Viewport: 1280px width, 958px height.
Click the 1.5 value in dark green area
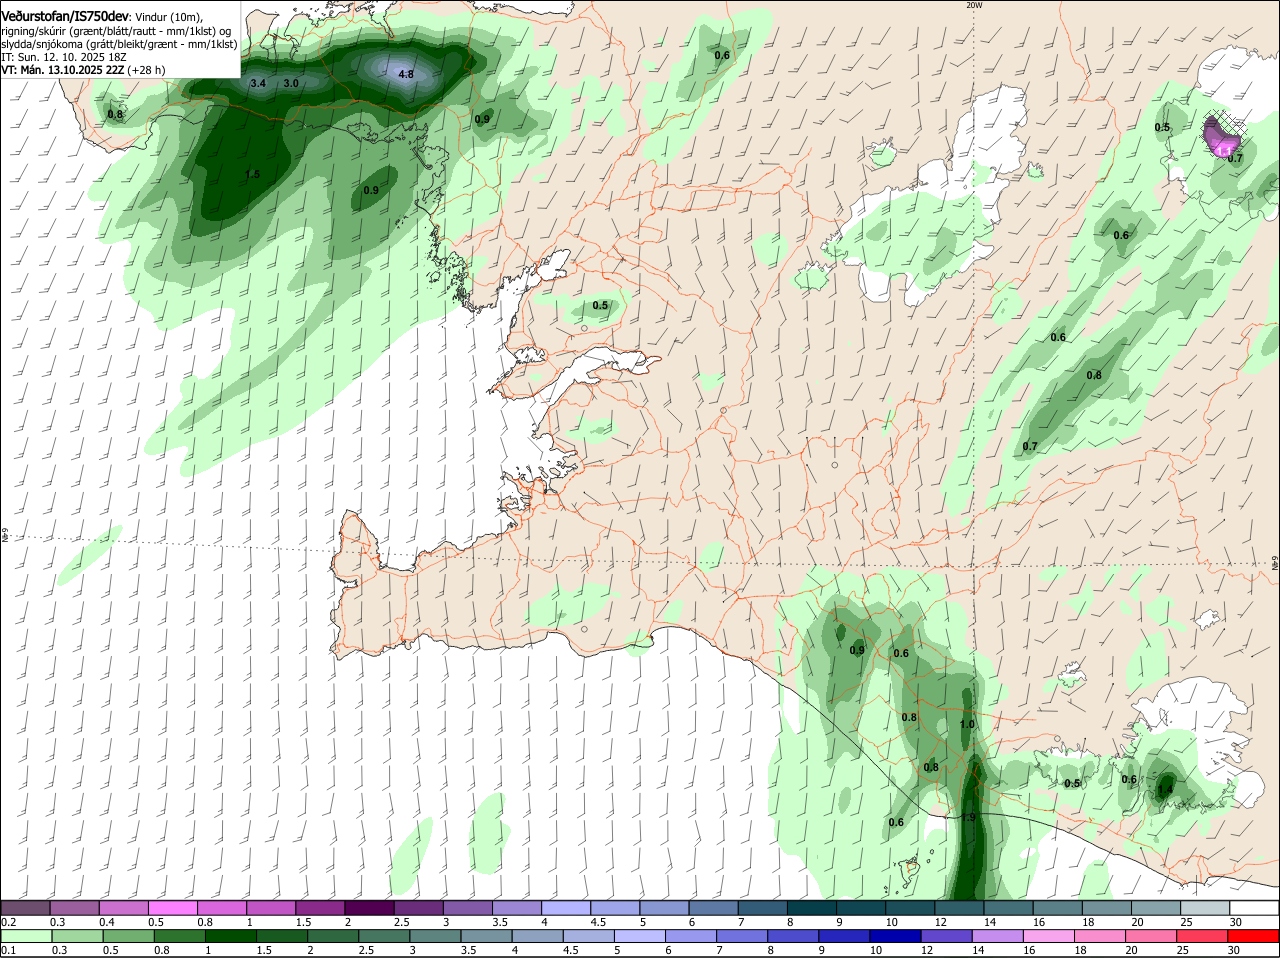tap(252, 174)
